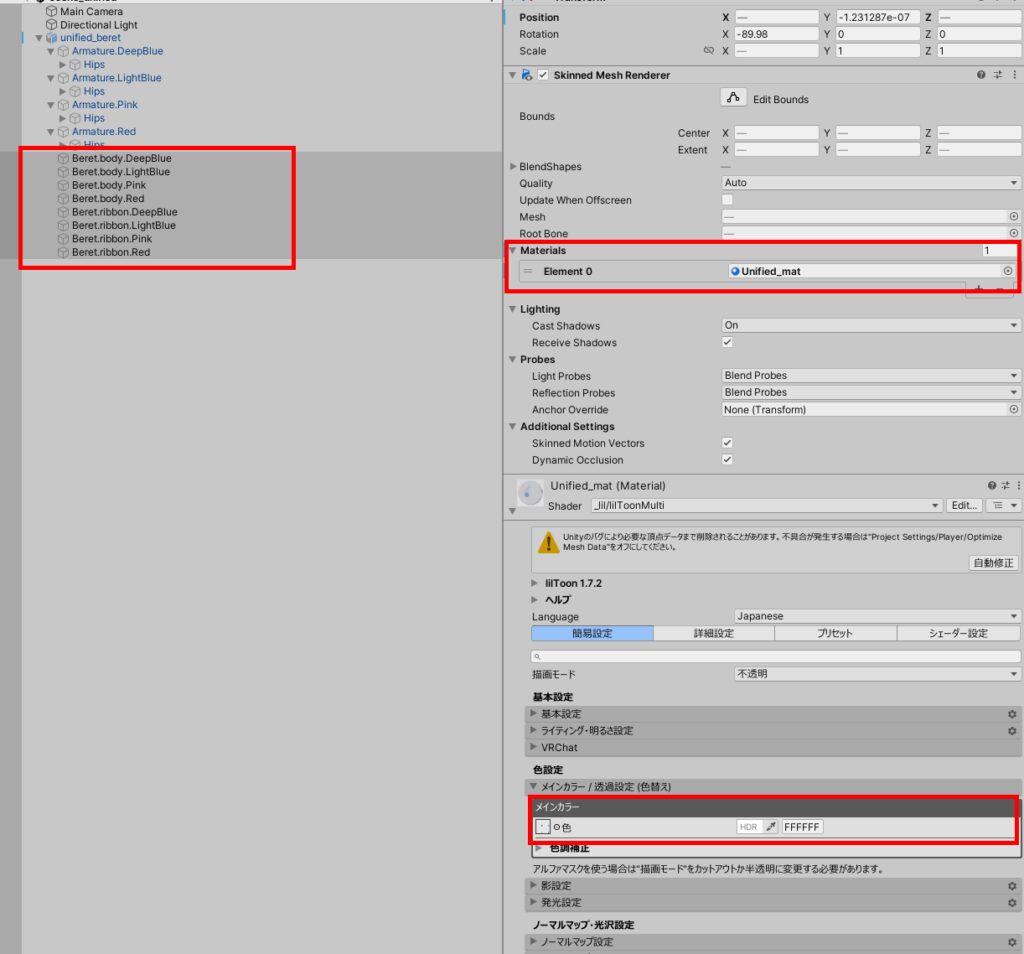Image resolution: width=1024 pixels, height=954 pixels.
Task: Expand the lilToon 1.7.2 foldout
Action: 535,583
